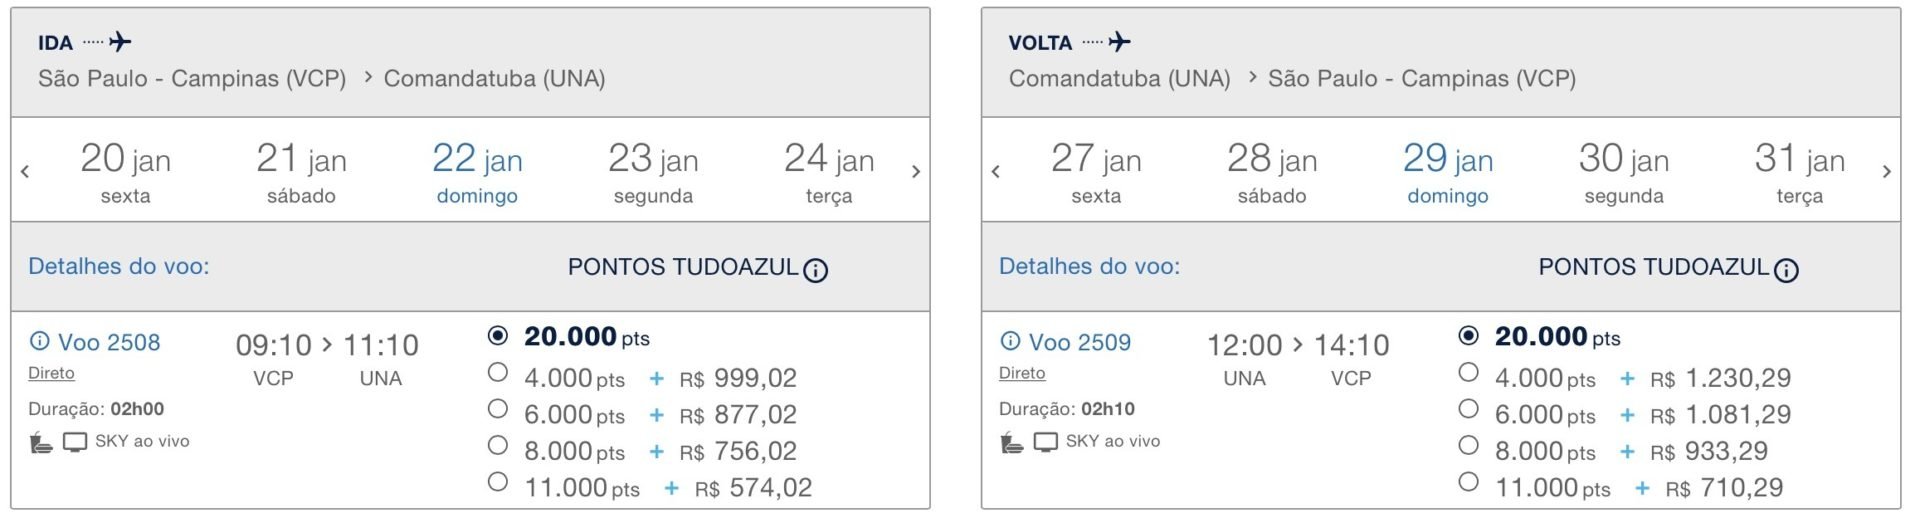Click the PONTOS TUDOAZUL info icon for outbound
1920x518 pixels.
(x=816, y=270)
